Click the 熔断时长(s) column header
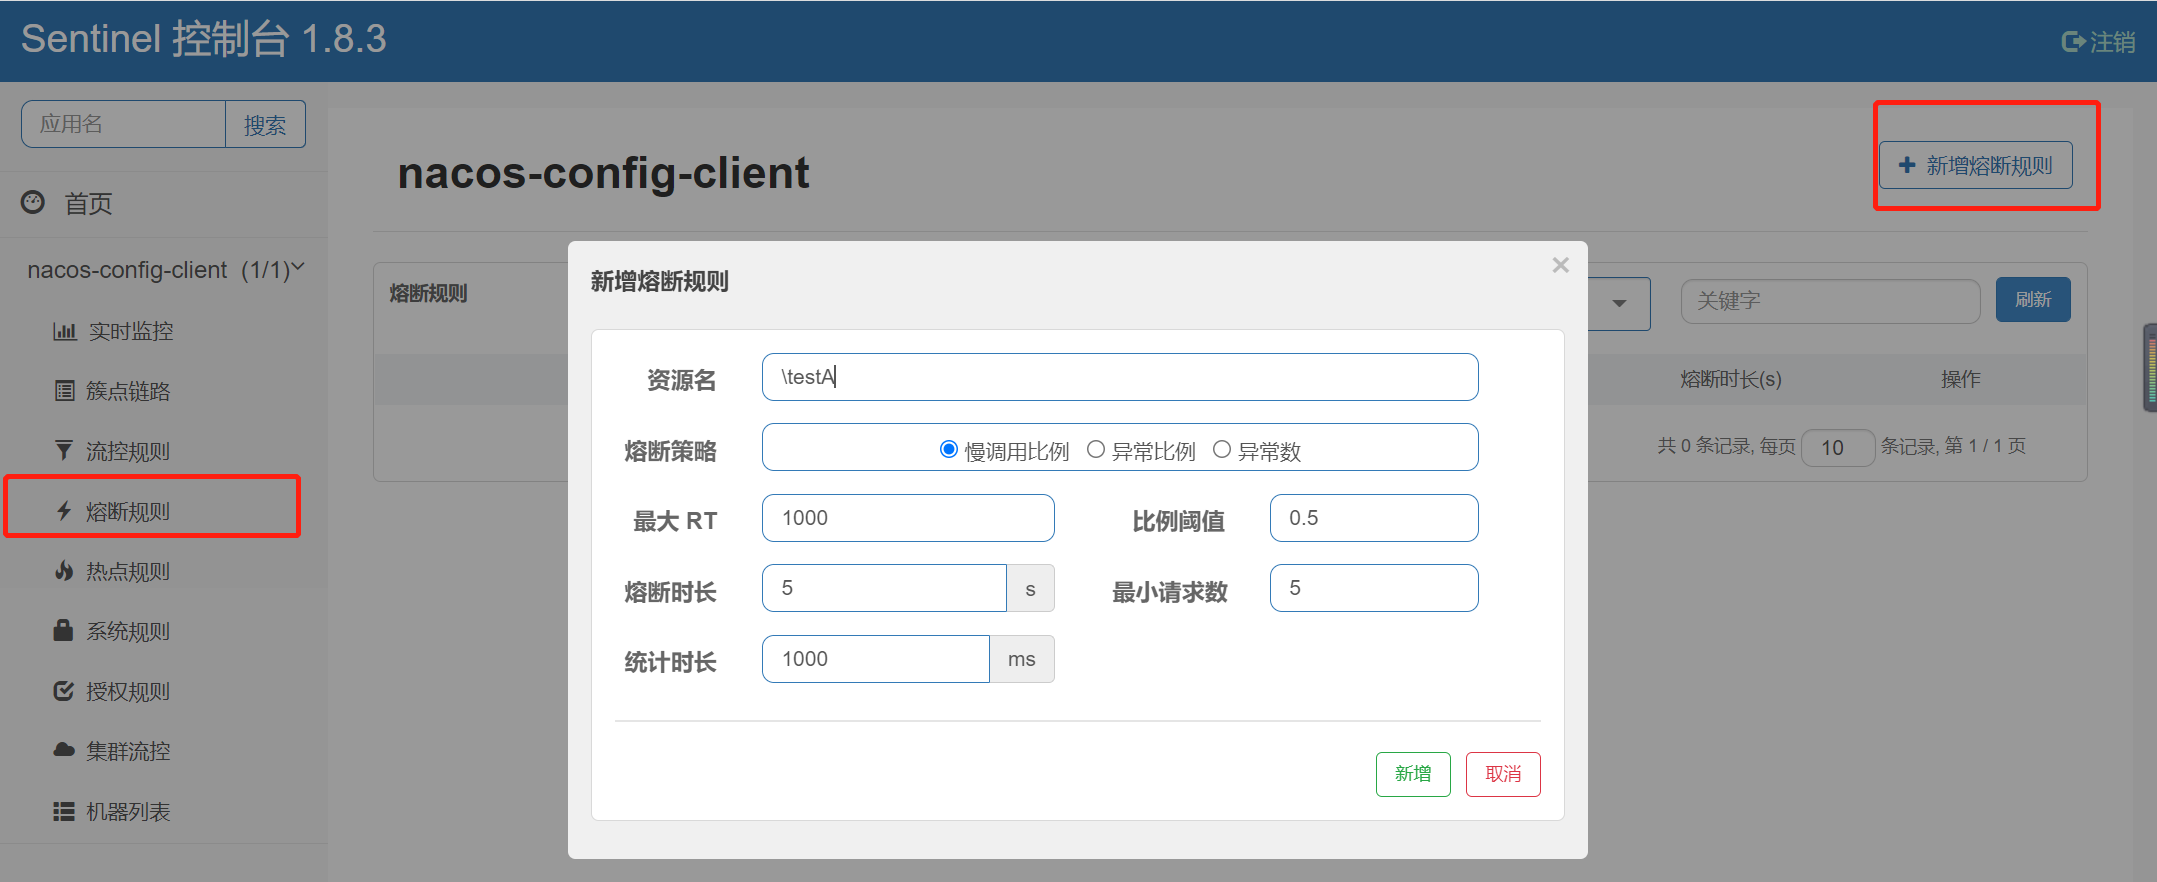 coord(1731,379)
